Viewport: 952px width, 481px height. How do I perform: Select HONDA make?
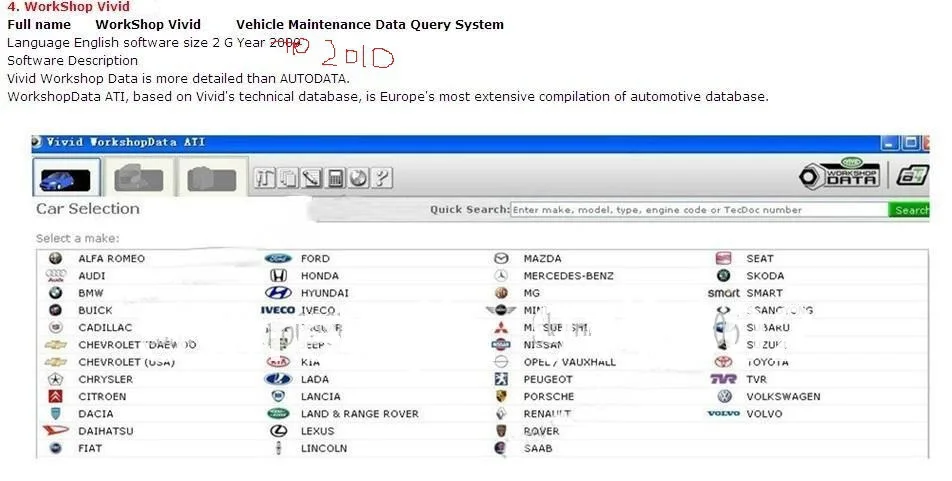(x=320, y=276)
